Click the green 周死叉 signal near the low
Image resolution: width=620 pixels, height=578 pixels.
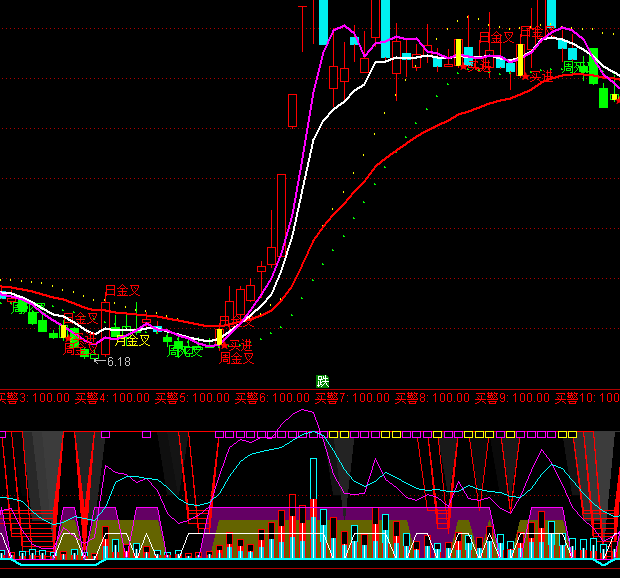185,351
